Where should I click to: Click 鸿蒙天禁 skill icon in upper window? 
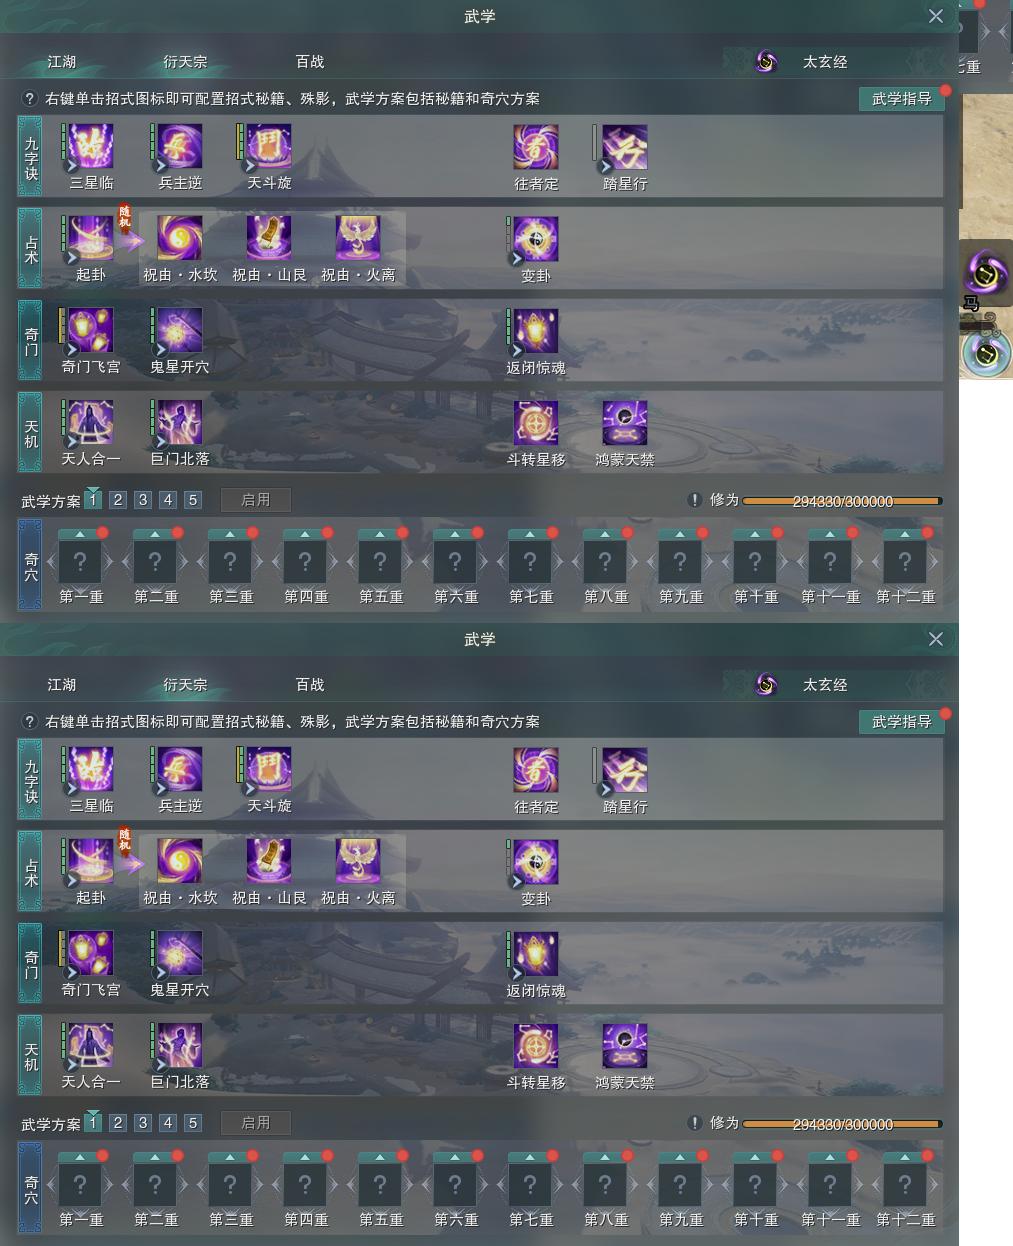pos(625,423)
